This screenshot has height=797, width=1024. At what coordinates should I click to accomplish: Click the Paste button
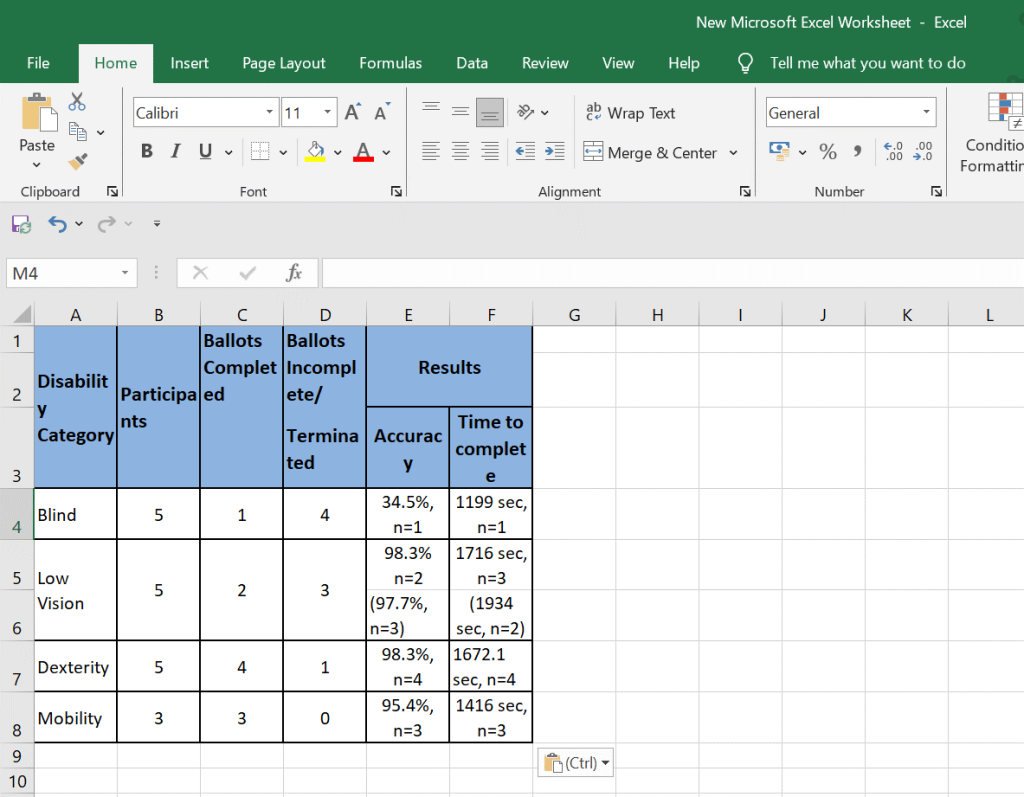coord(37,125)
